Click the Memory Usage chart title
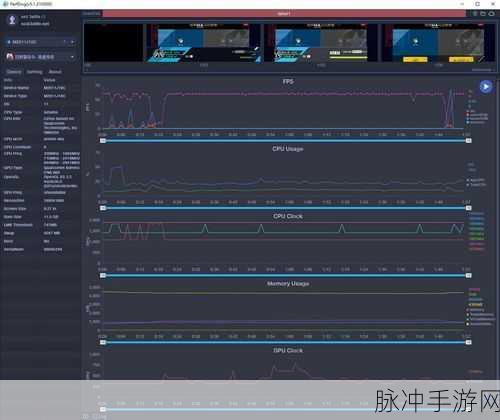The width and height of the screenshot is (500, 420). pos(288,284)
